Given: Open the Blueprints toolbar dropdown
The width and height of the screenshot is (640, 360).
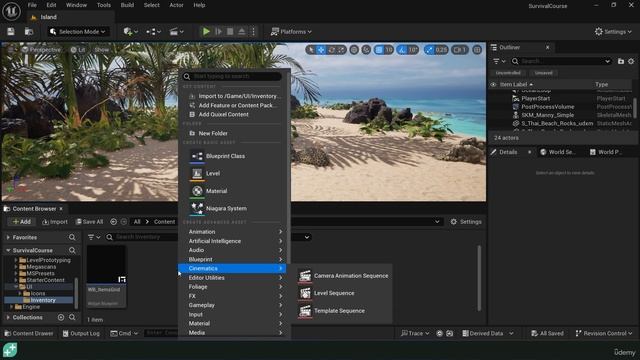Looking at the screenshot, I should 153,31.
